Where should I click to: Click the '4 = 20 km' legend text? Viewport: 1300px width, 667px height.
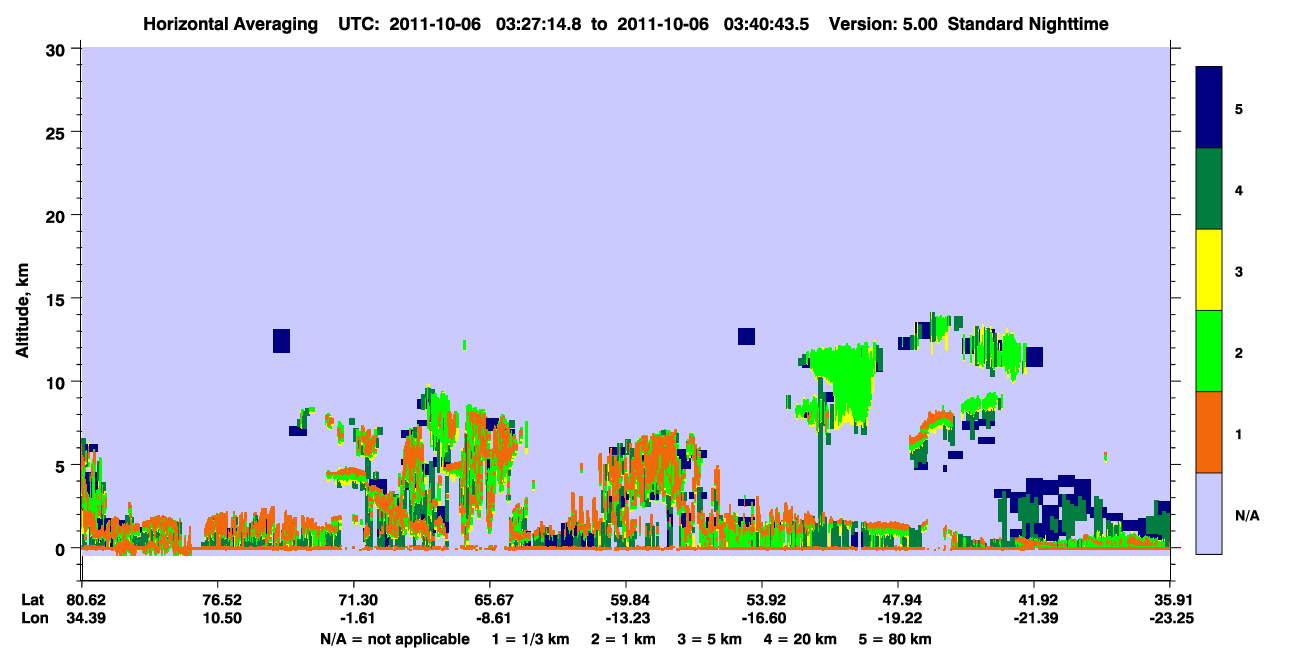(x=801, y=639)
